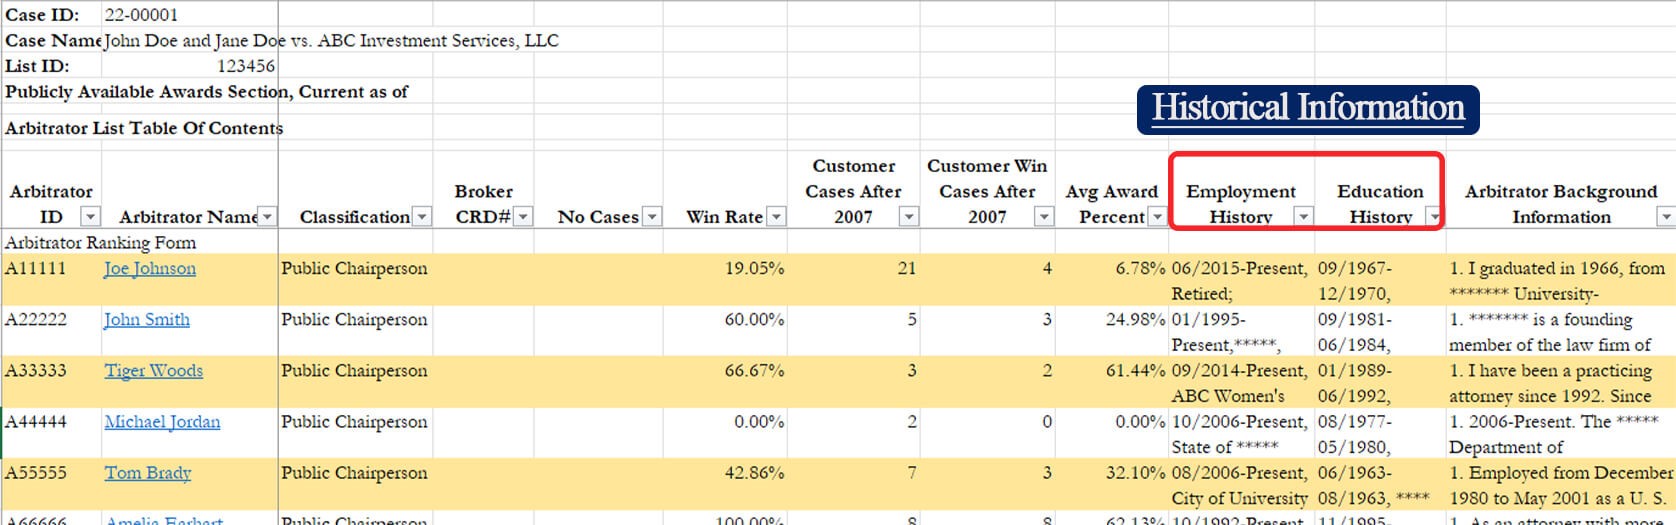This screenshot has width=1676, height=525.
Task: Select background cell about practicing attorney since 1992
Action: tap(1561, 382)
